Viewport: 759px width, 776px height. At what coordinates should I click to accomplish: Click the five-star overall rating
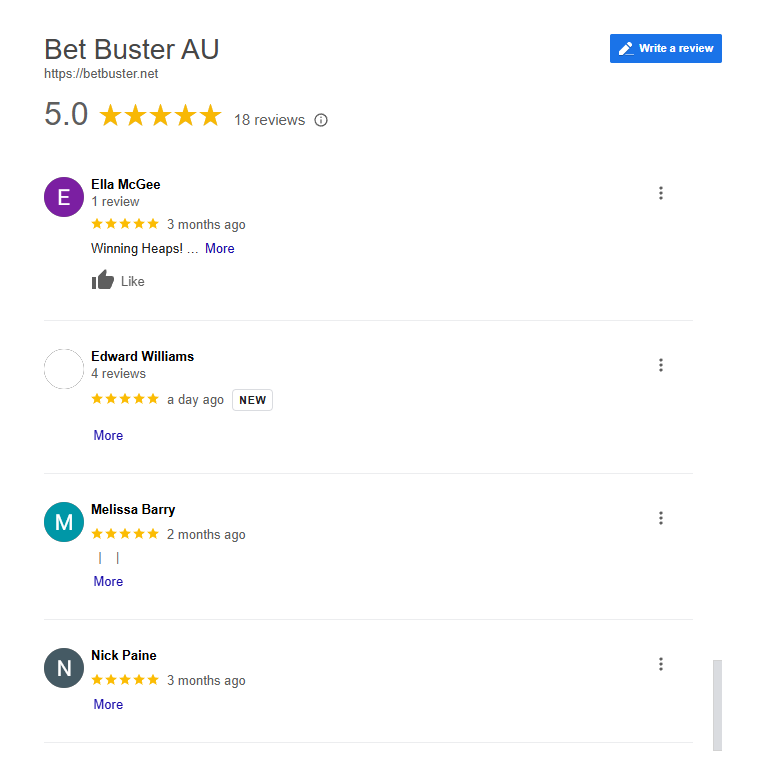click(x=160, y=115)
